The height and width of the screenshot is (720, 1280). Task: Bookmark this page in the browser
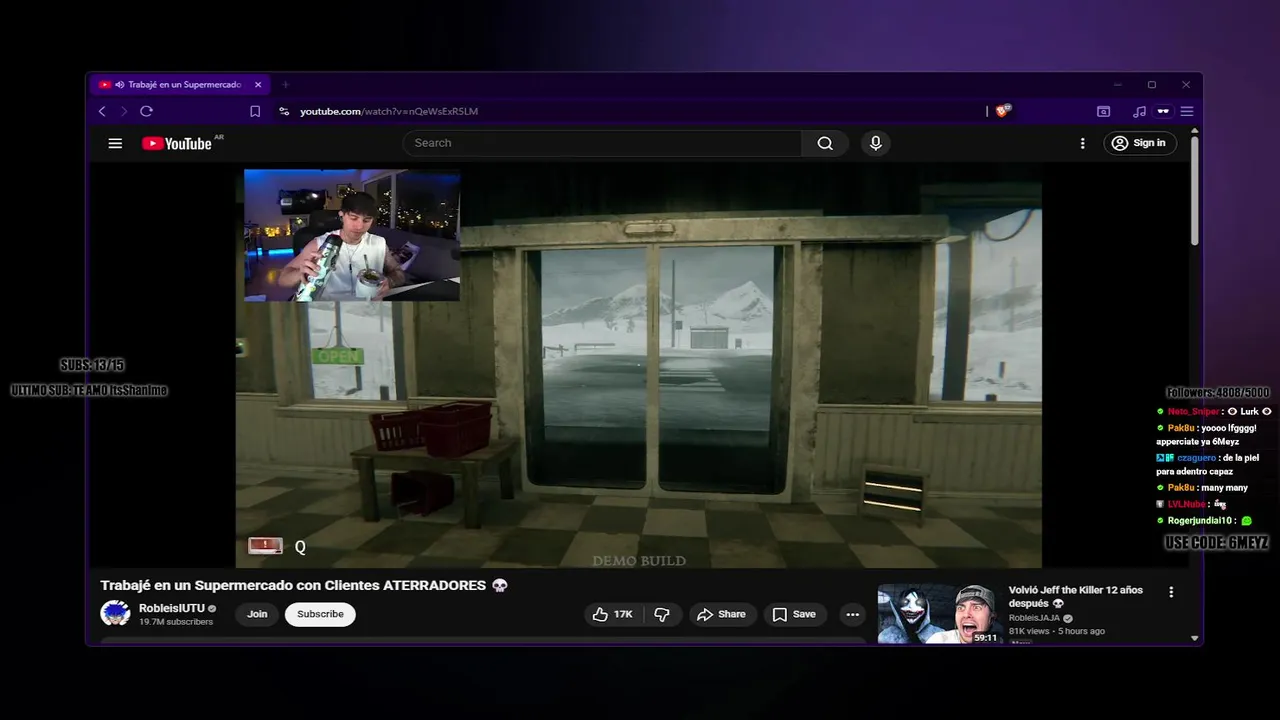point(255,111)
